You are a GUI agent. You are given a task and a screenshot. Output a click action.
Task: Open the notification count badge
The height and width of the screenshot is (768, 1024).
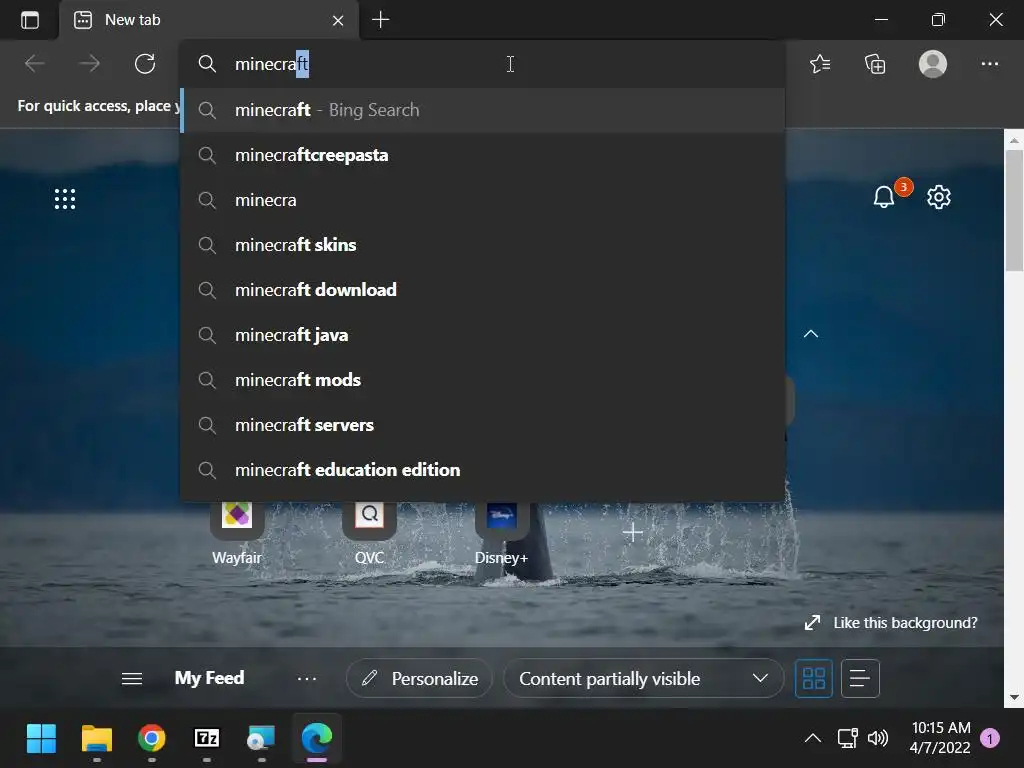point(990,739)
